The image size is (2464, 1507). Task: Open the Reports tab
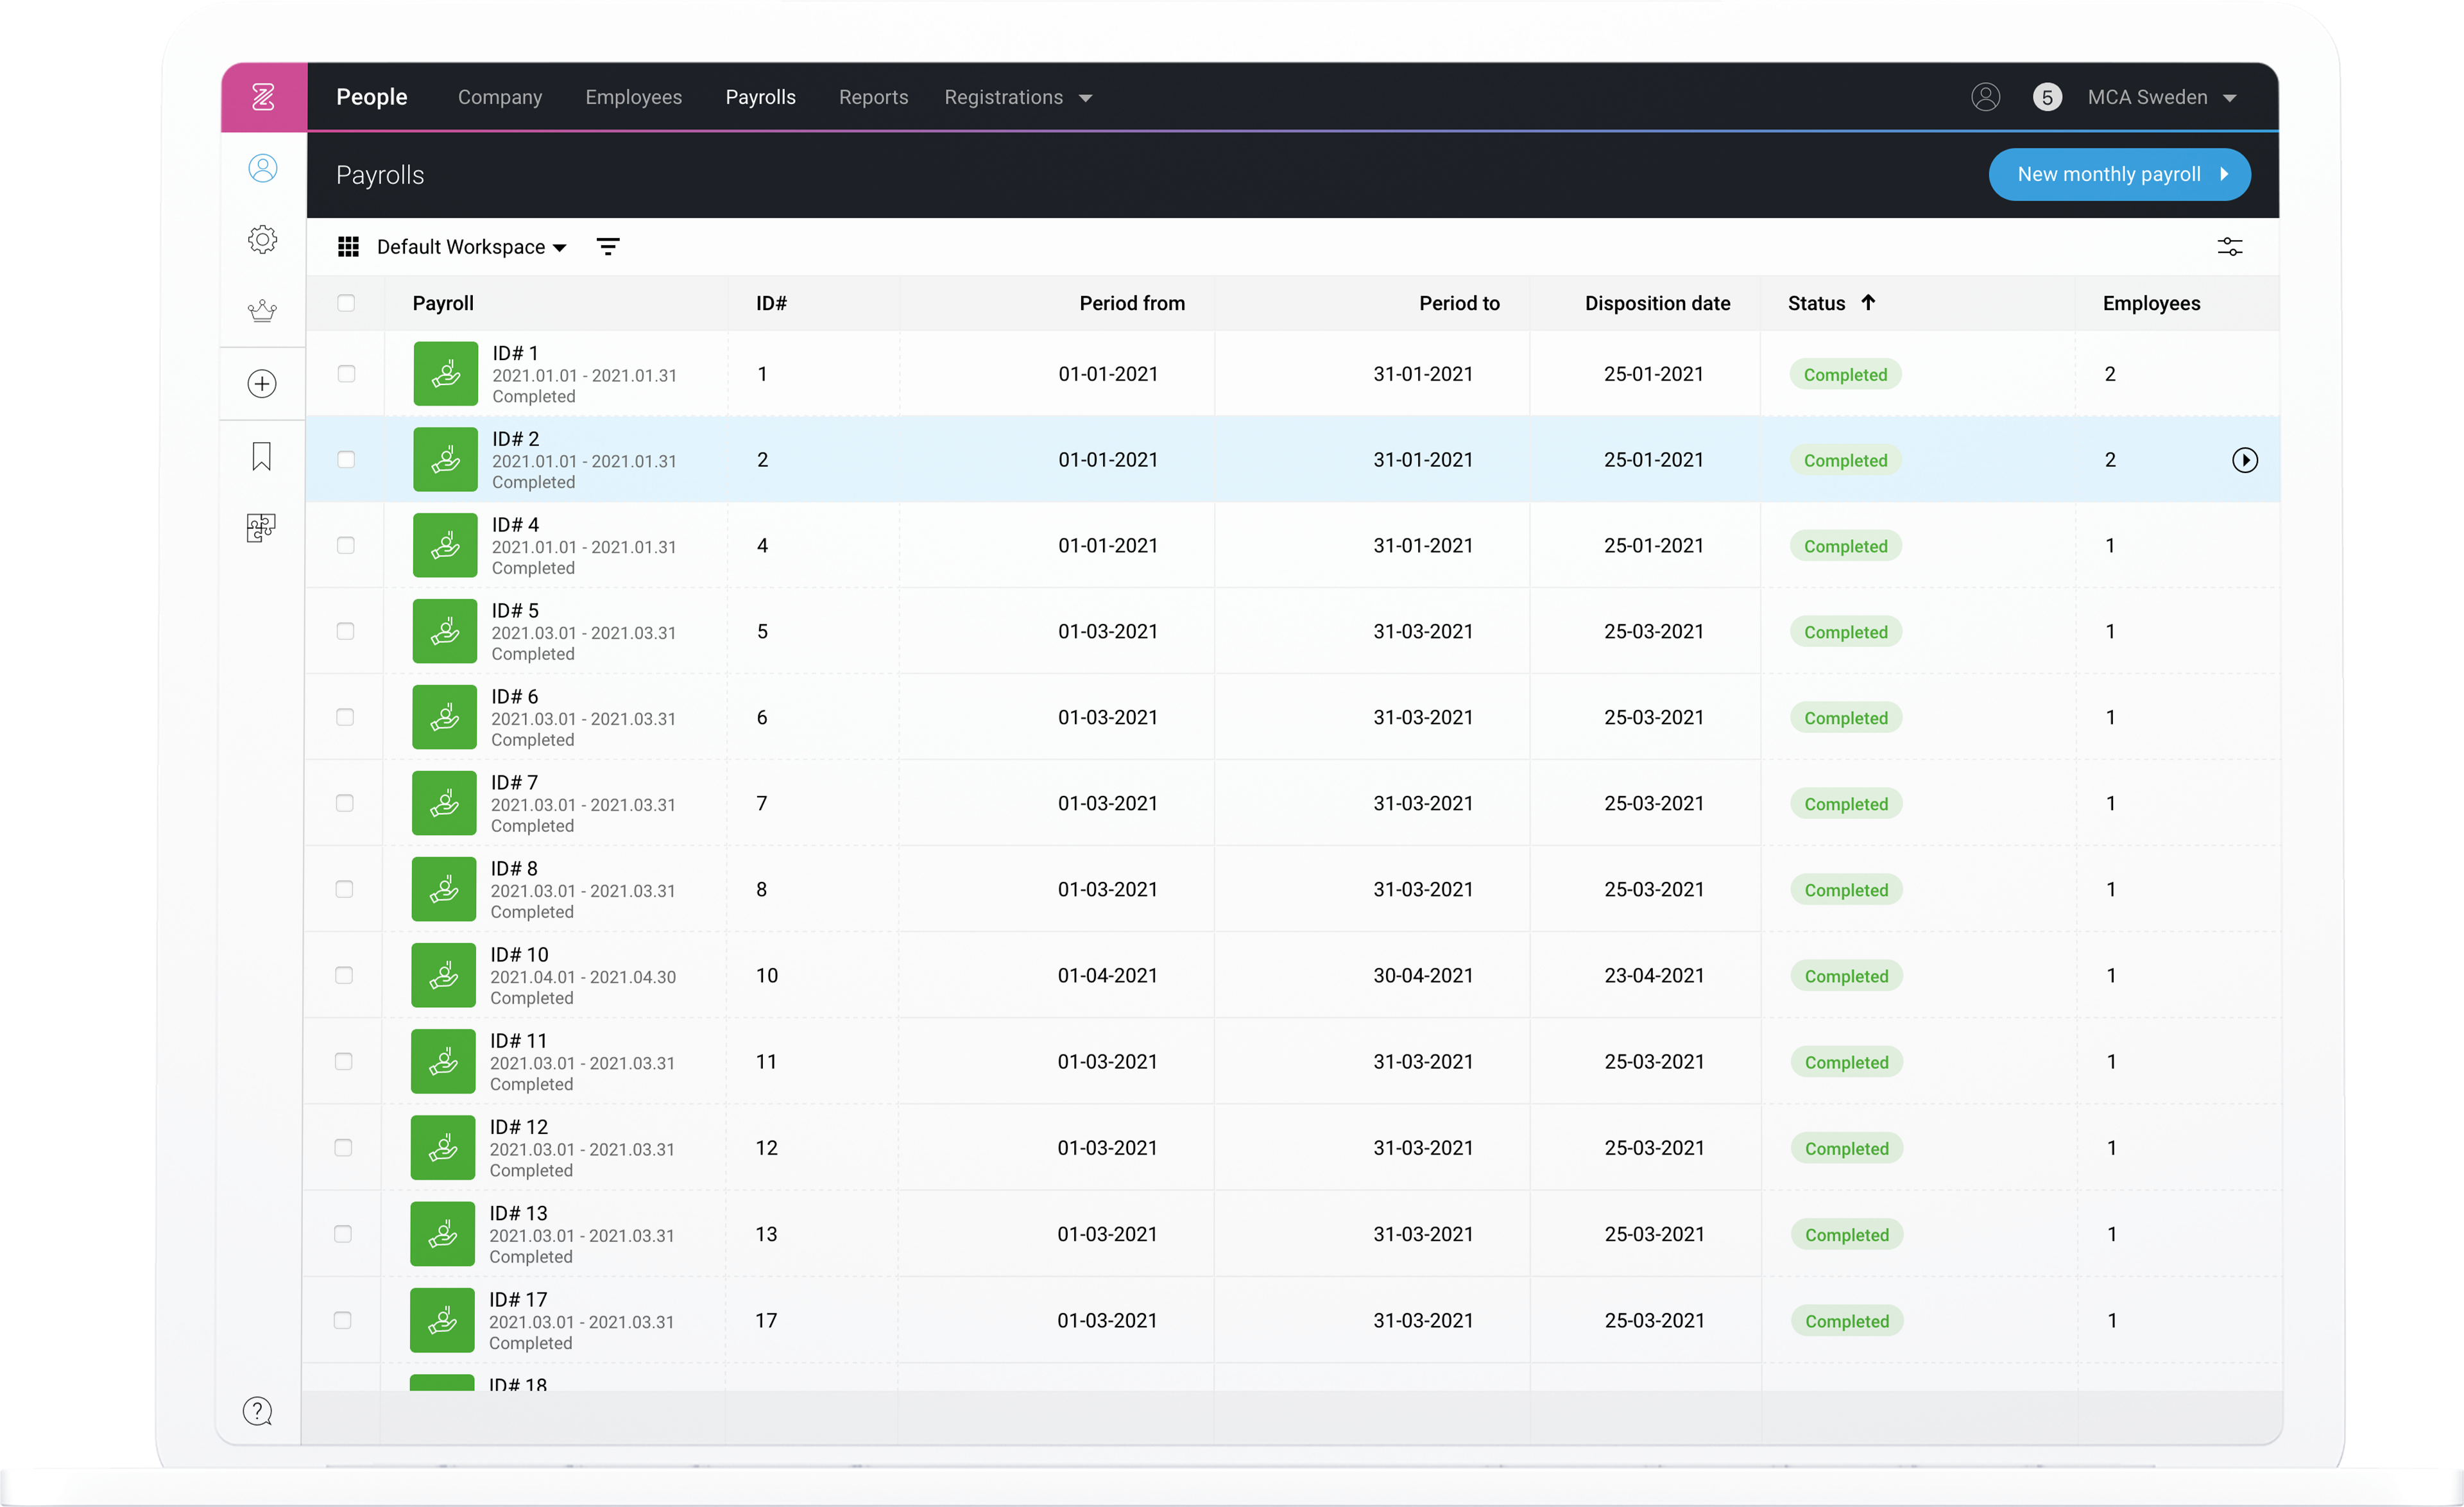click(871, 97)
